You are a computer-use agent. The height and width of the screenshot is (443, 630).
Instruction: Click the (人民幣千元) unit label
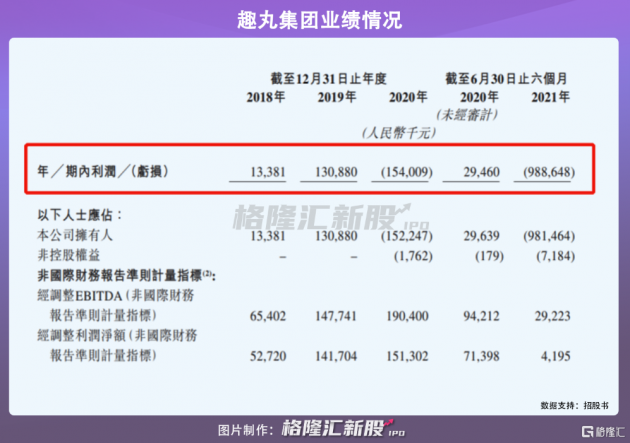tap(399, 133)
